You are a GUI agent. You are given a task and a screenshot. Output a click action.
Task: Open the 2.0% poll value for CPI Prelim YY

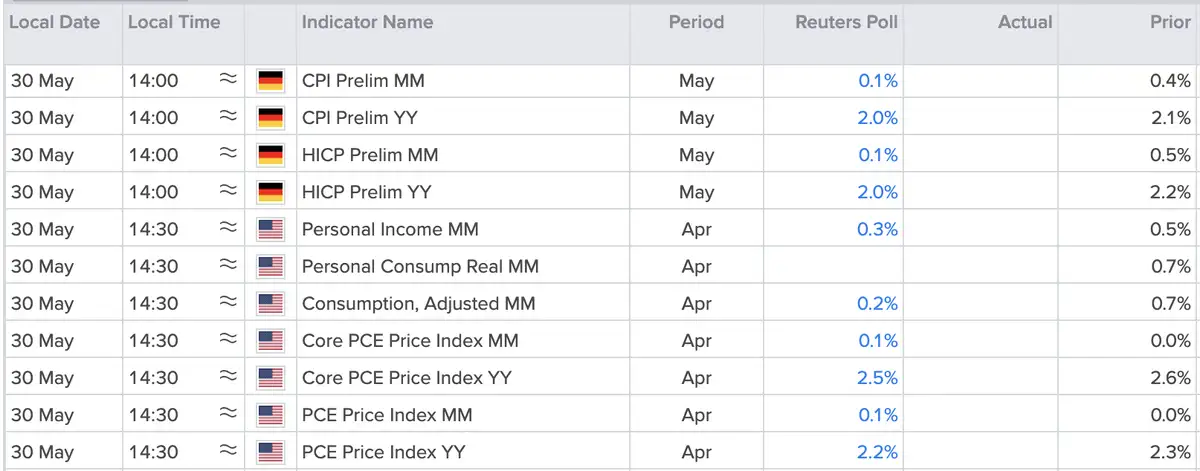[878, 118]
